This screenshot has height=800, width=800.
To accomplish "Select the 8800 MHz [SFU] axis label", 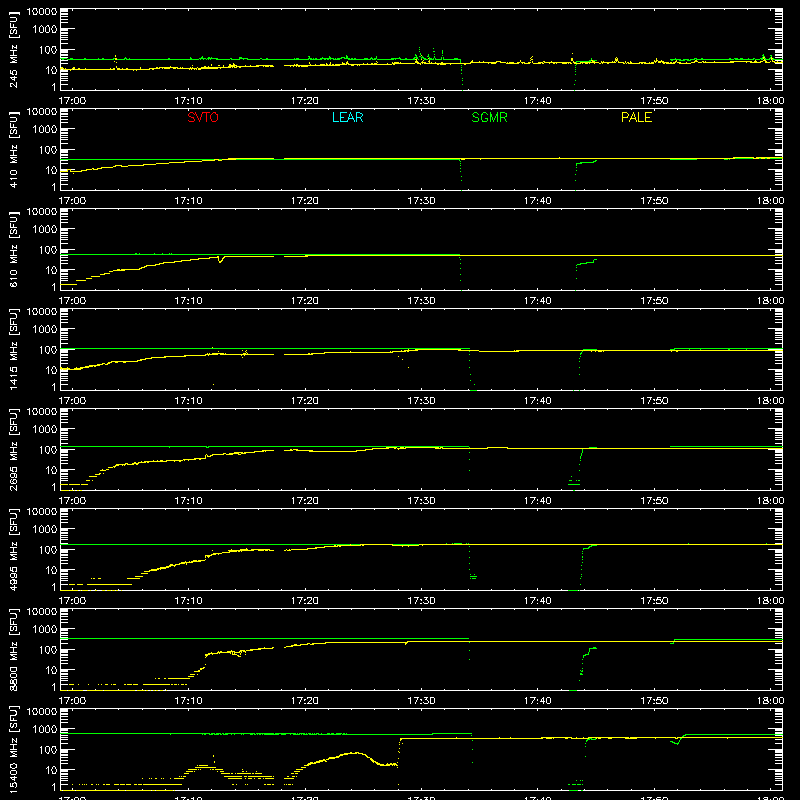I will [14, 649].
